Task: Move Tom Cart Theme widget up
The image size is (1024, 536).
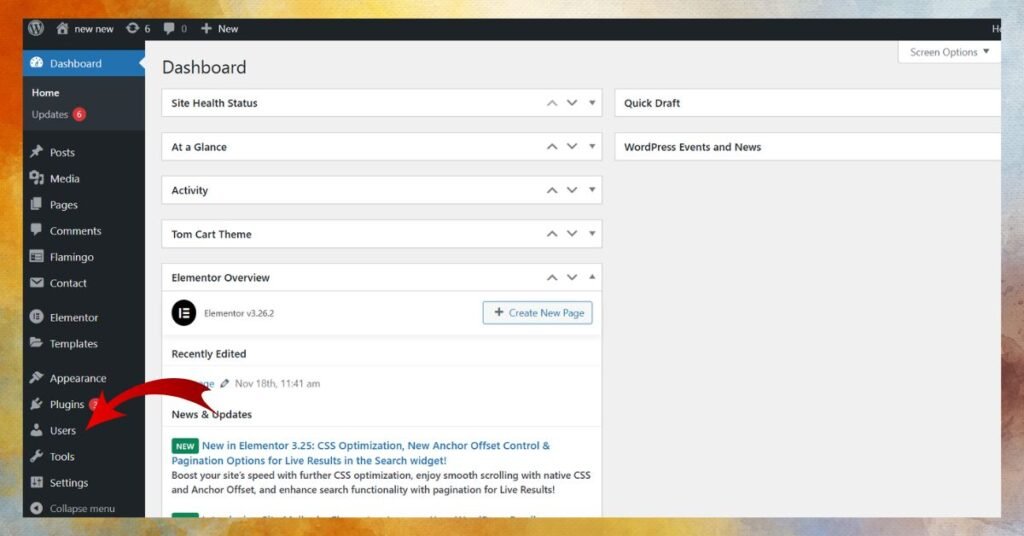Action: click(x=552, y=234)
